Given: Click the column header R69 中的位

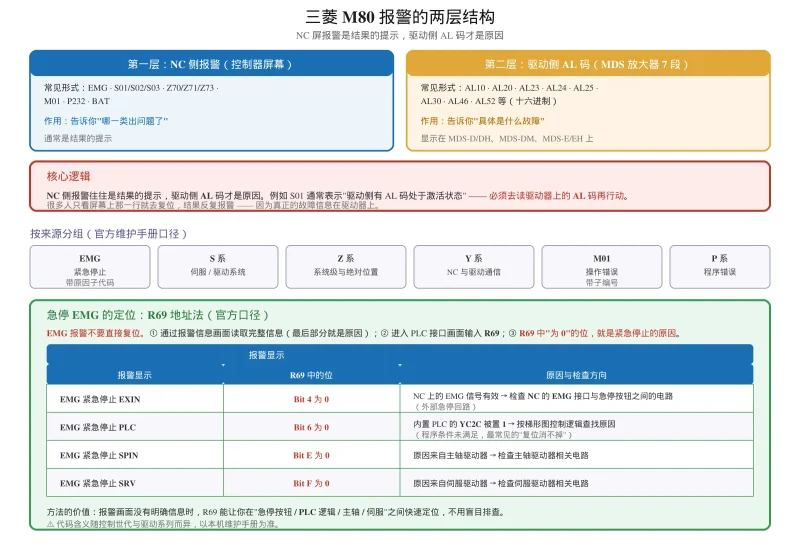Looking at the screenshot, I should pyautogui.click(x=311, y=375).
